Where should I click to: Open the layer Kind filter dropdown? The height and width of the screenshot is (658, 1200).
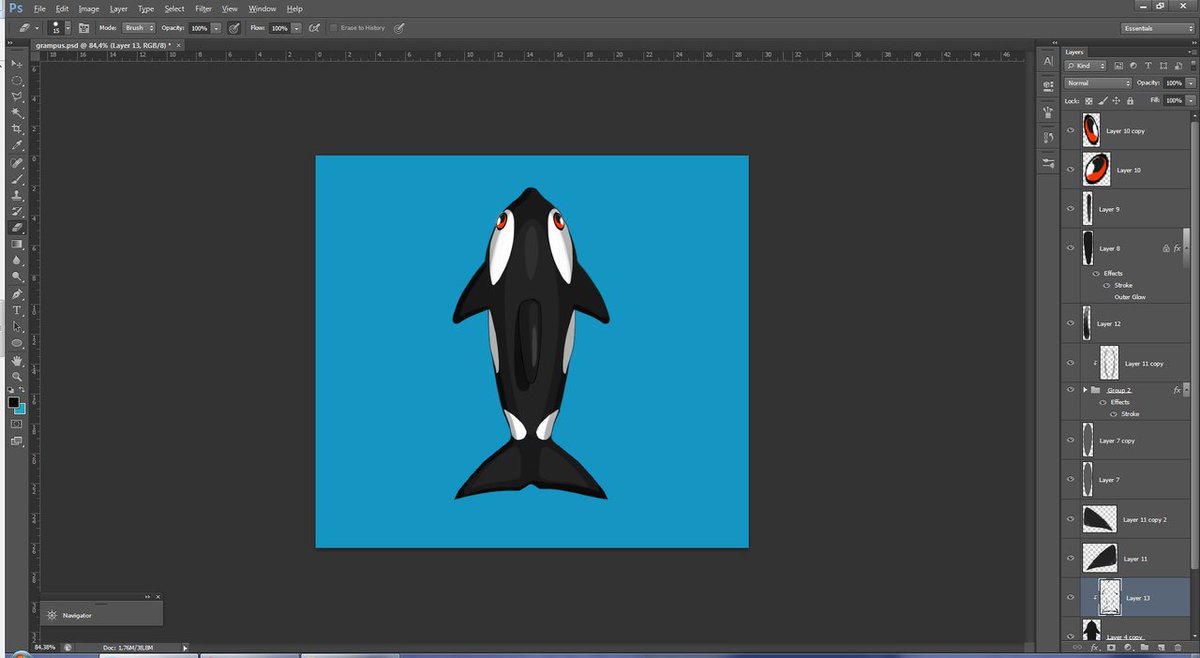click(x=1085, y=65)
